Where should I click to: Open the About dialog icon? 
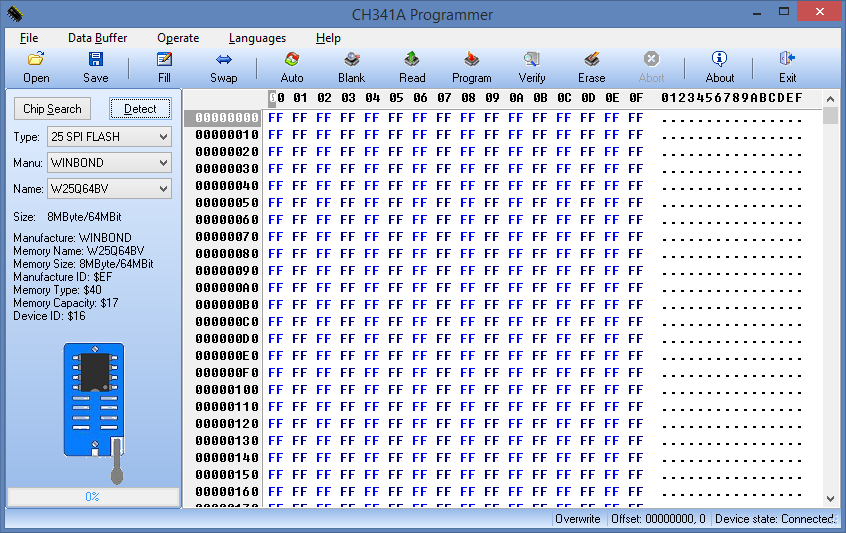point(720,60)
